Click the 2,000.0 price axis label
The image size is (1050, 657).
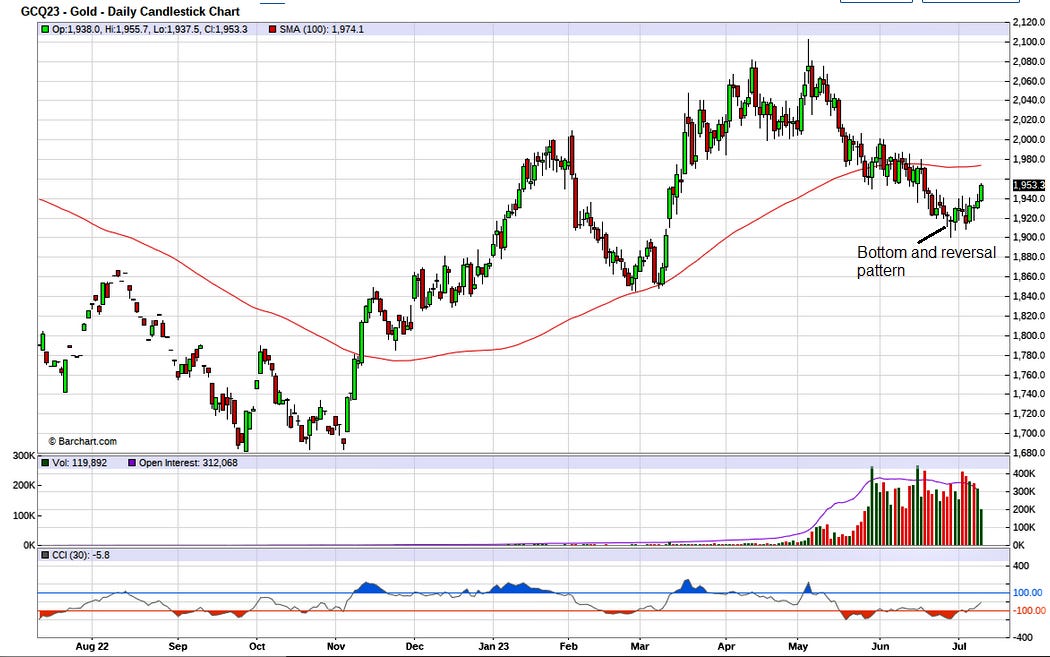[1029, 139]
